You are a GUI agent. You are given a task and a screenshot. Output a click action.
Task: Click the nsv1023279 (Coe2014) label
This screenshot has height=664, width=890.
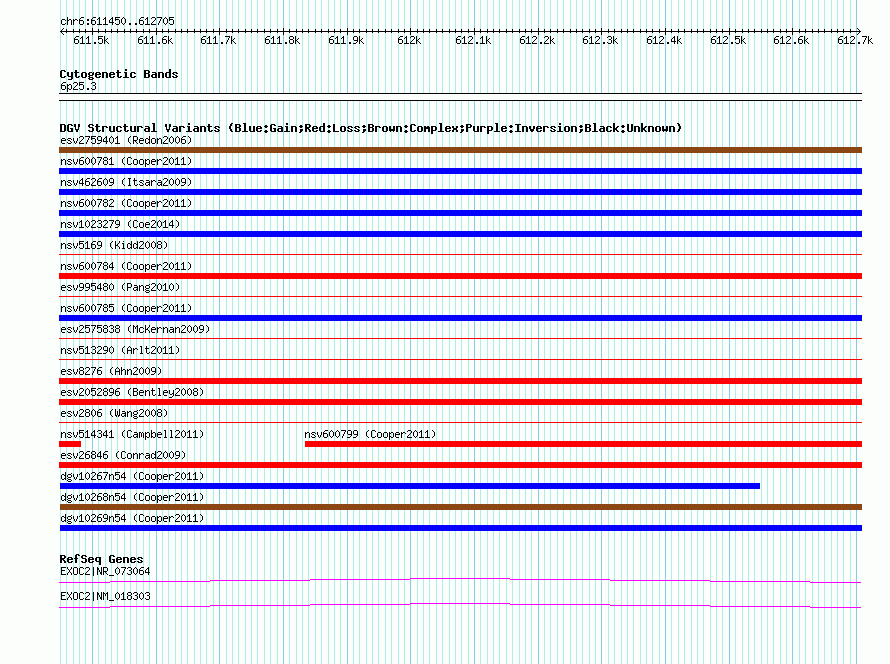click(x=120, y=224)
